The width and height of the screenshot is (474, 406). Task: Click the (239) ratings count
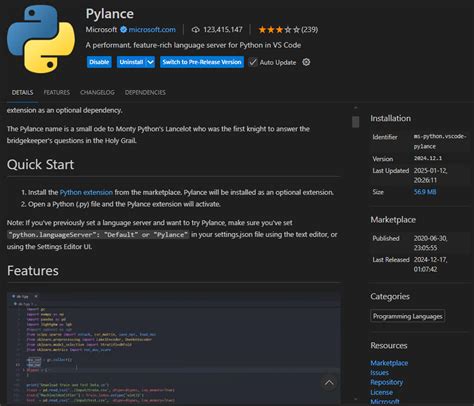309,30
